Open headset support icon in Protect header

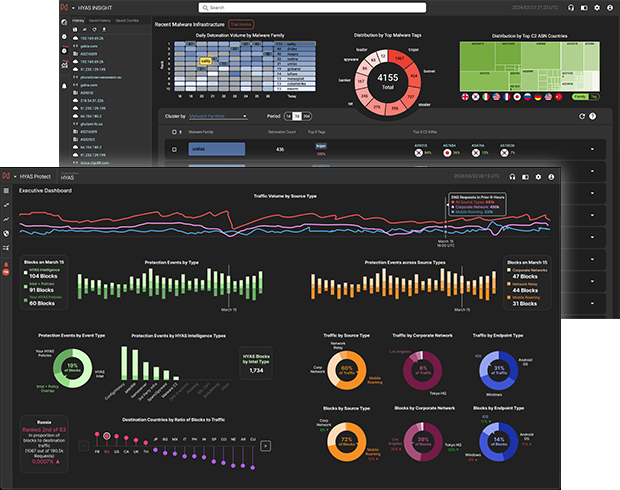click(x=512, y=177)
